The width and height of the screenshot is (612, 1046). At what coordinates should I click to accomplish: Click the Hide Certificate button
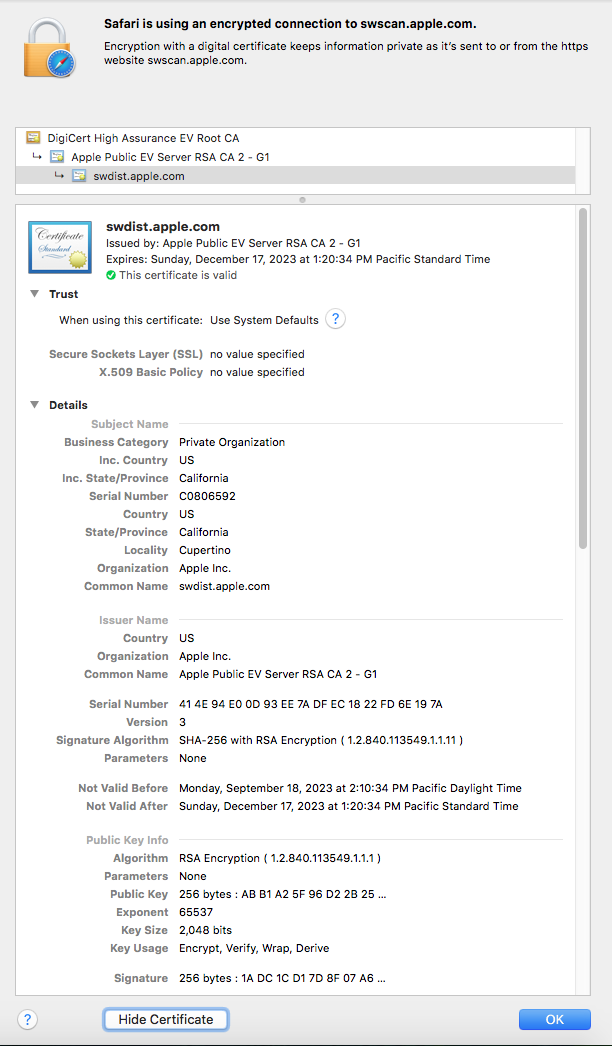166,1019
